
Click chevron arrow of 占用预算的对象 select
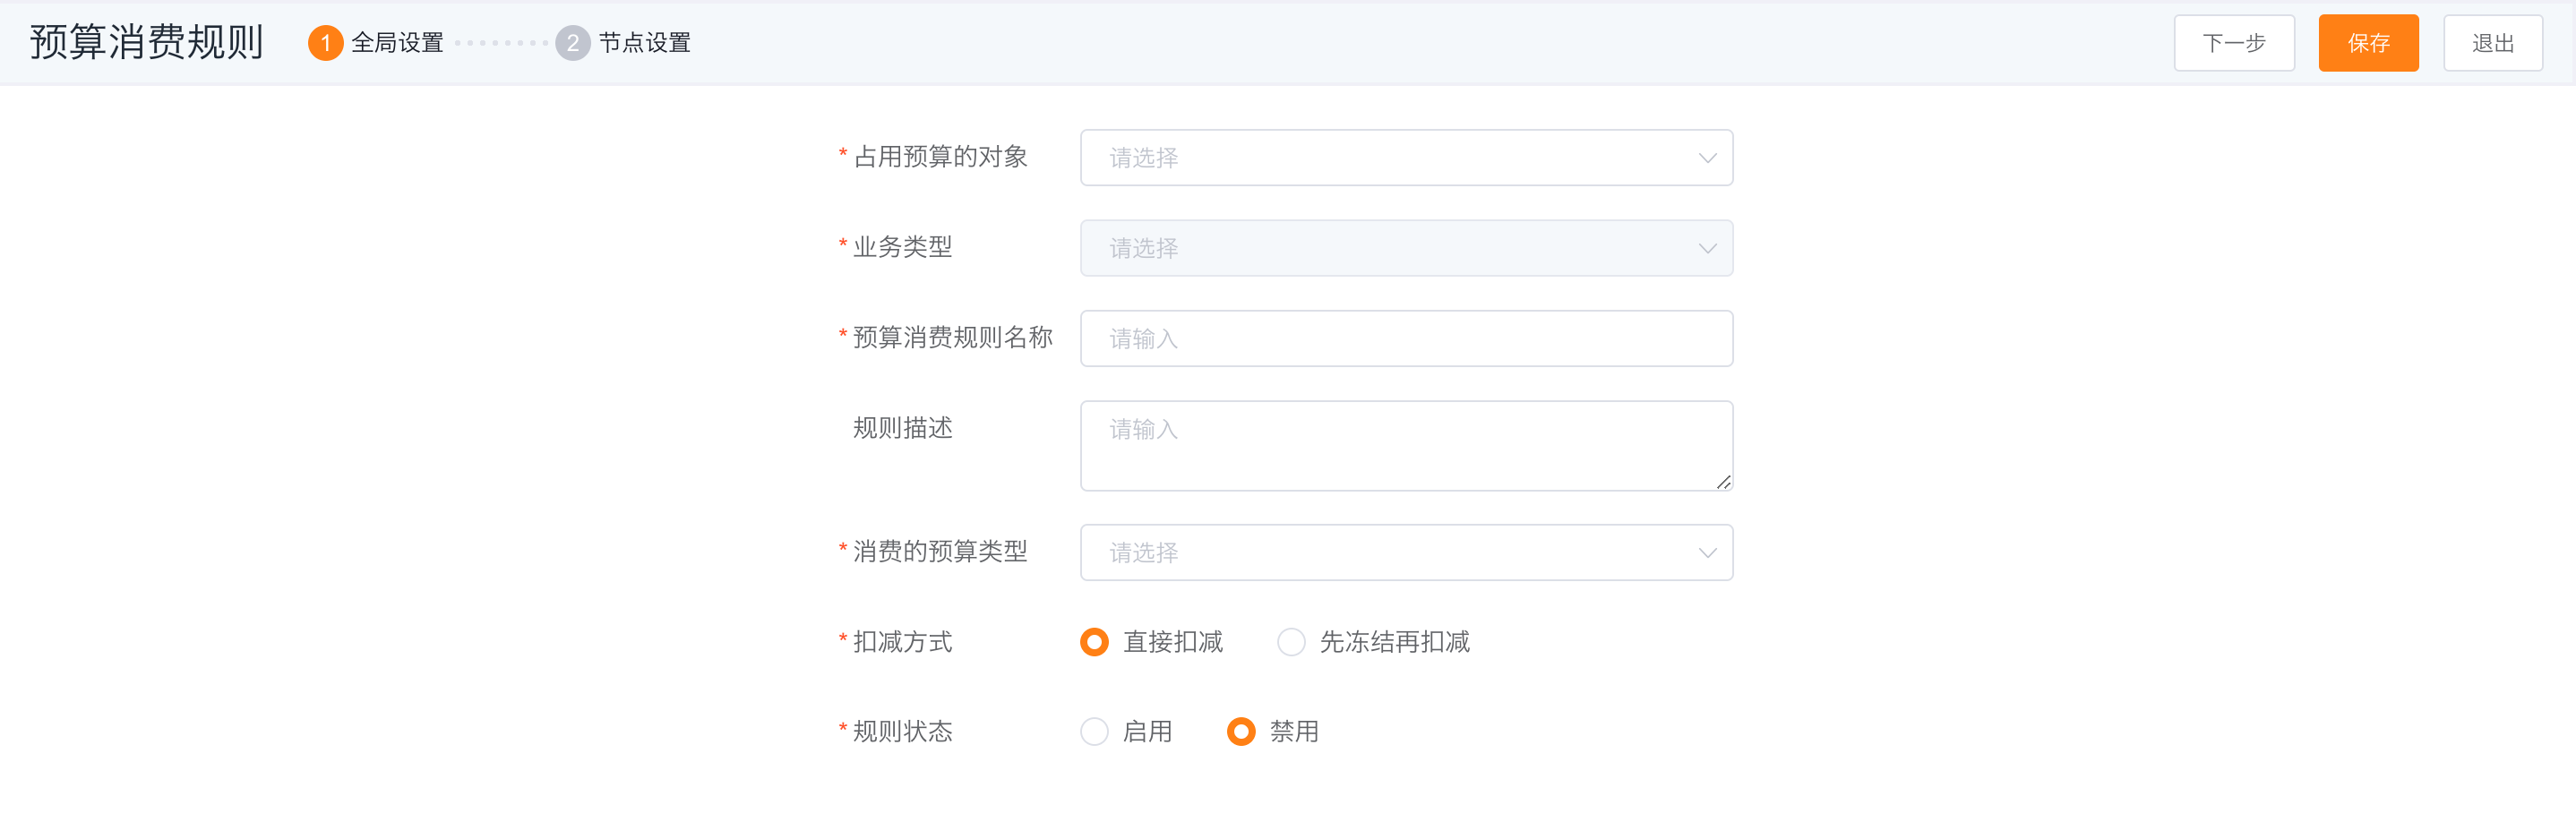pos(1707,158)
